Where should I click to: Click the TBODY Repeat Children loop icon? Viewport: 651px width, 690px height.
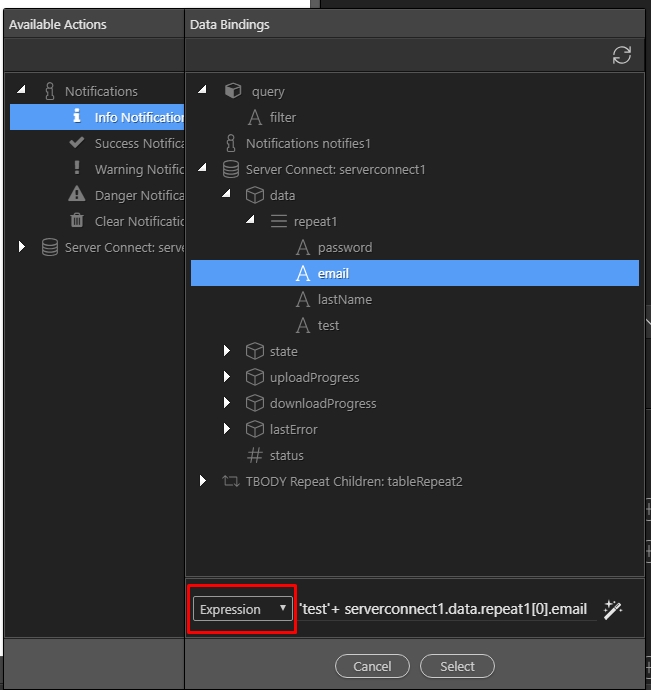(231, 481)
